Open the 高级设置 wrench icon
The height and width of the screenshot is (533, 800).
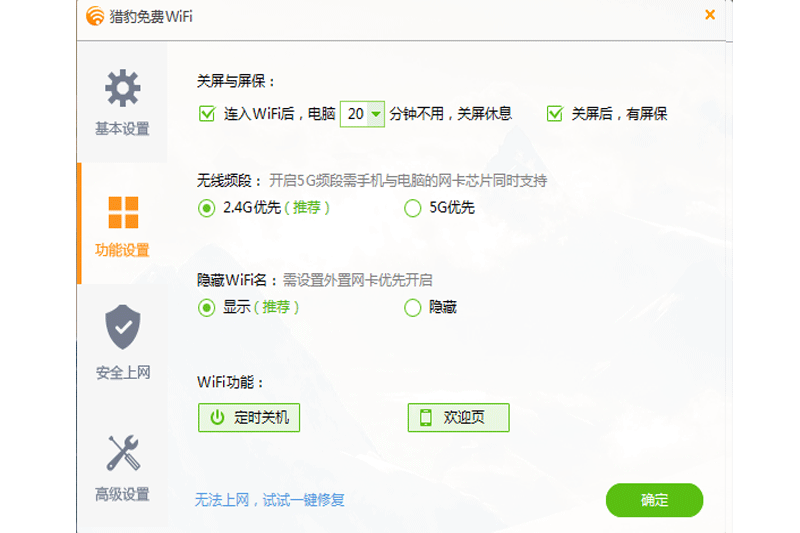(123, 453)
